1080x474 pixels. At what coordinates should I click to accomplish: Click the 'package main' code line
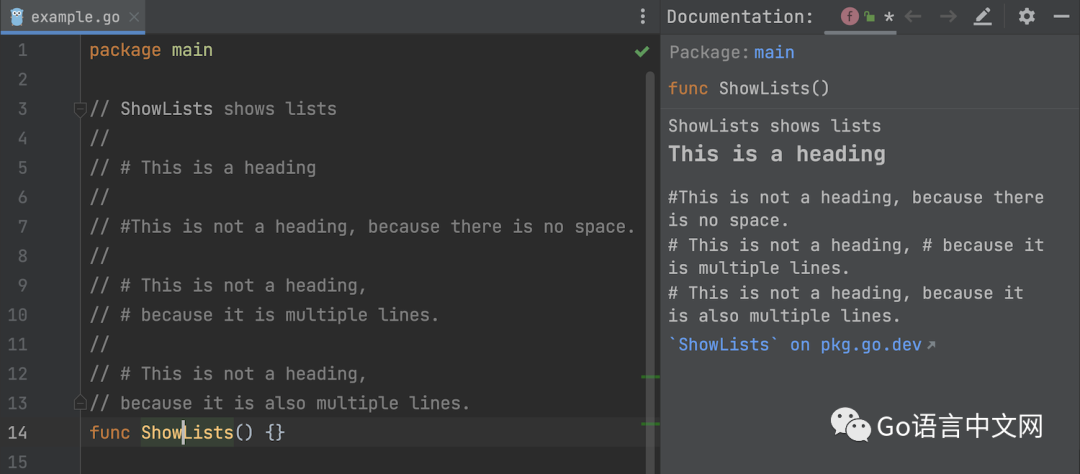click(x=151, y=50)
